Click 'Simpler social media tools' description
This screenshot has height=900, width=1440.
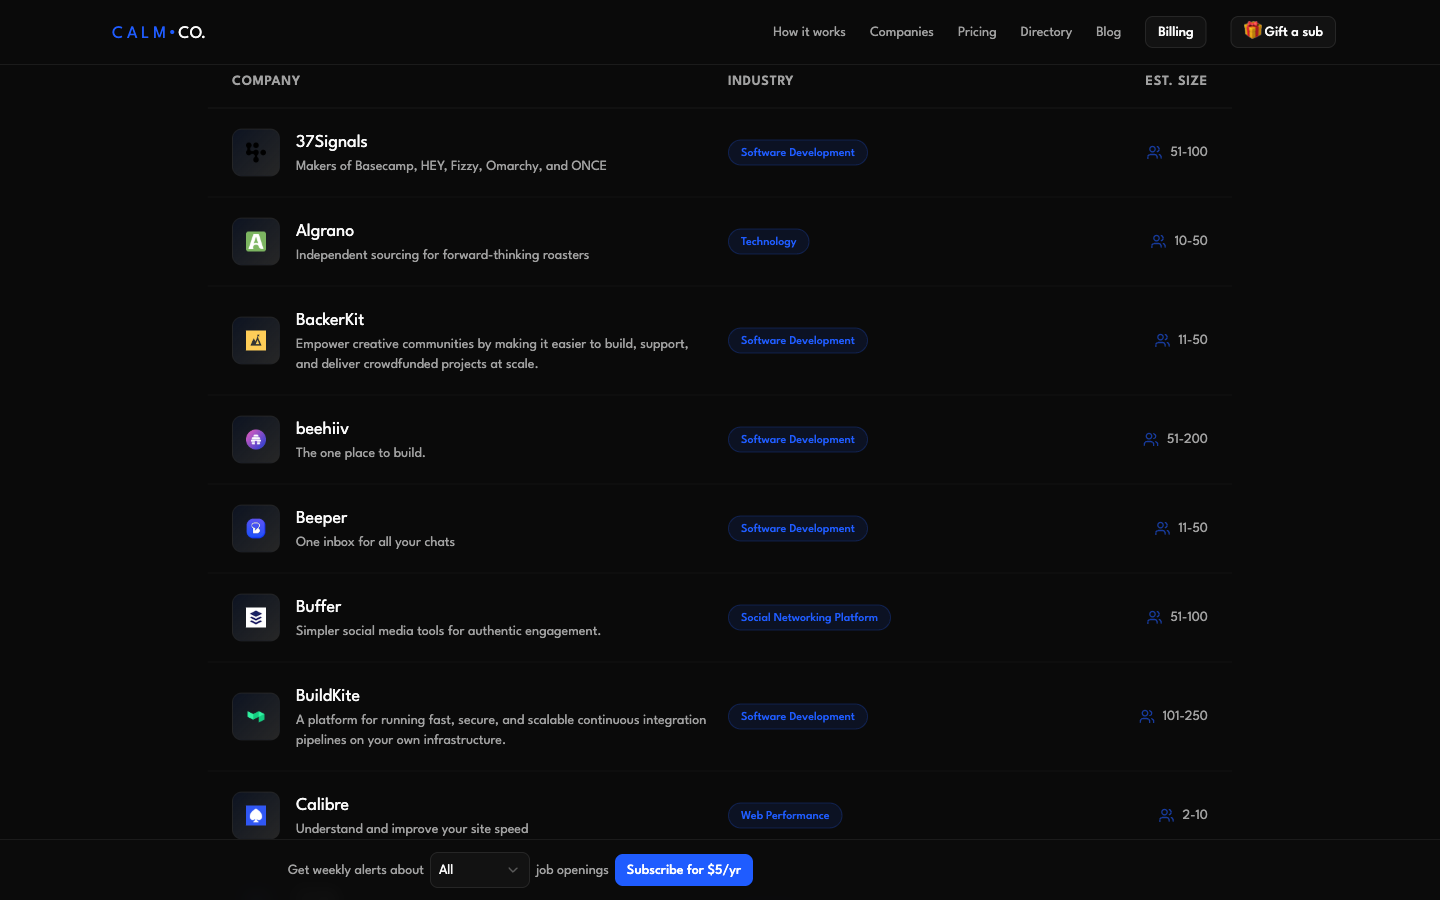pos(448,631)
